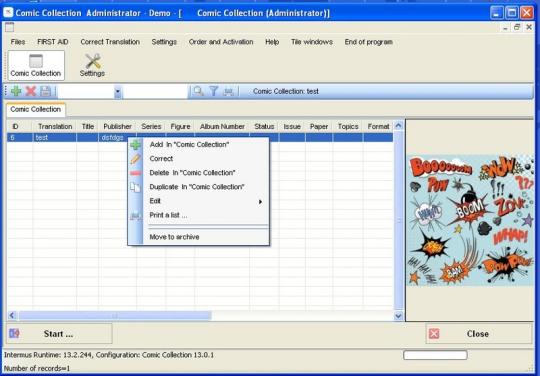This screenshot has height=376, width=540.
Task: Click the table scroll left arrow
Action: click(12, 315)
